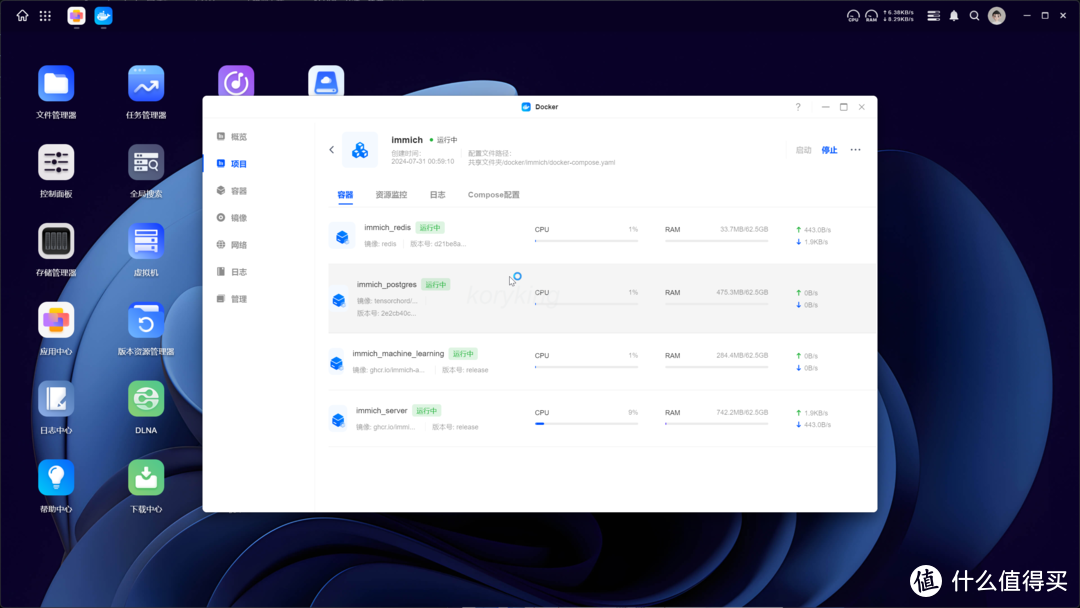1080x608 pixels.
Task: Switch to the 日志 tab
Action: click(437, 195)
